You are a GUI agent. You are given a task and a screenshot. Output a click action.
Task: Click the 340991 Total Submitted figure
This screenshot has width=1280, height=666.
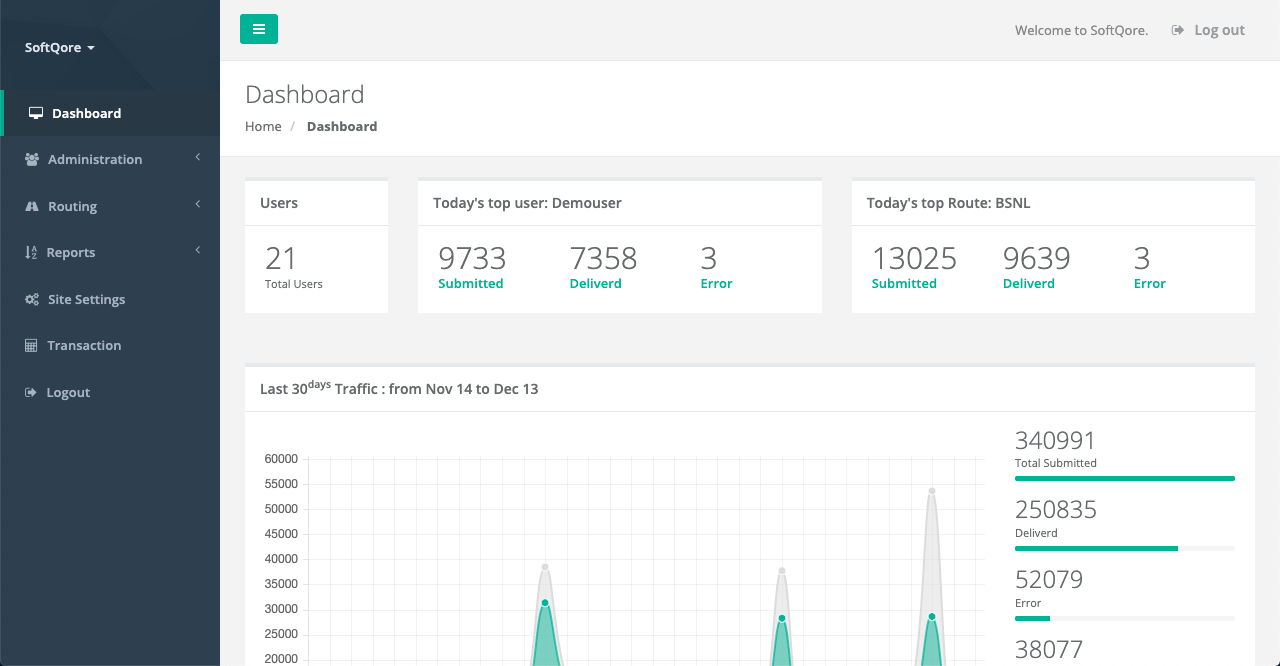pyautogui.click(x=1055, y=441)
